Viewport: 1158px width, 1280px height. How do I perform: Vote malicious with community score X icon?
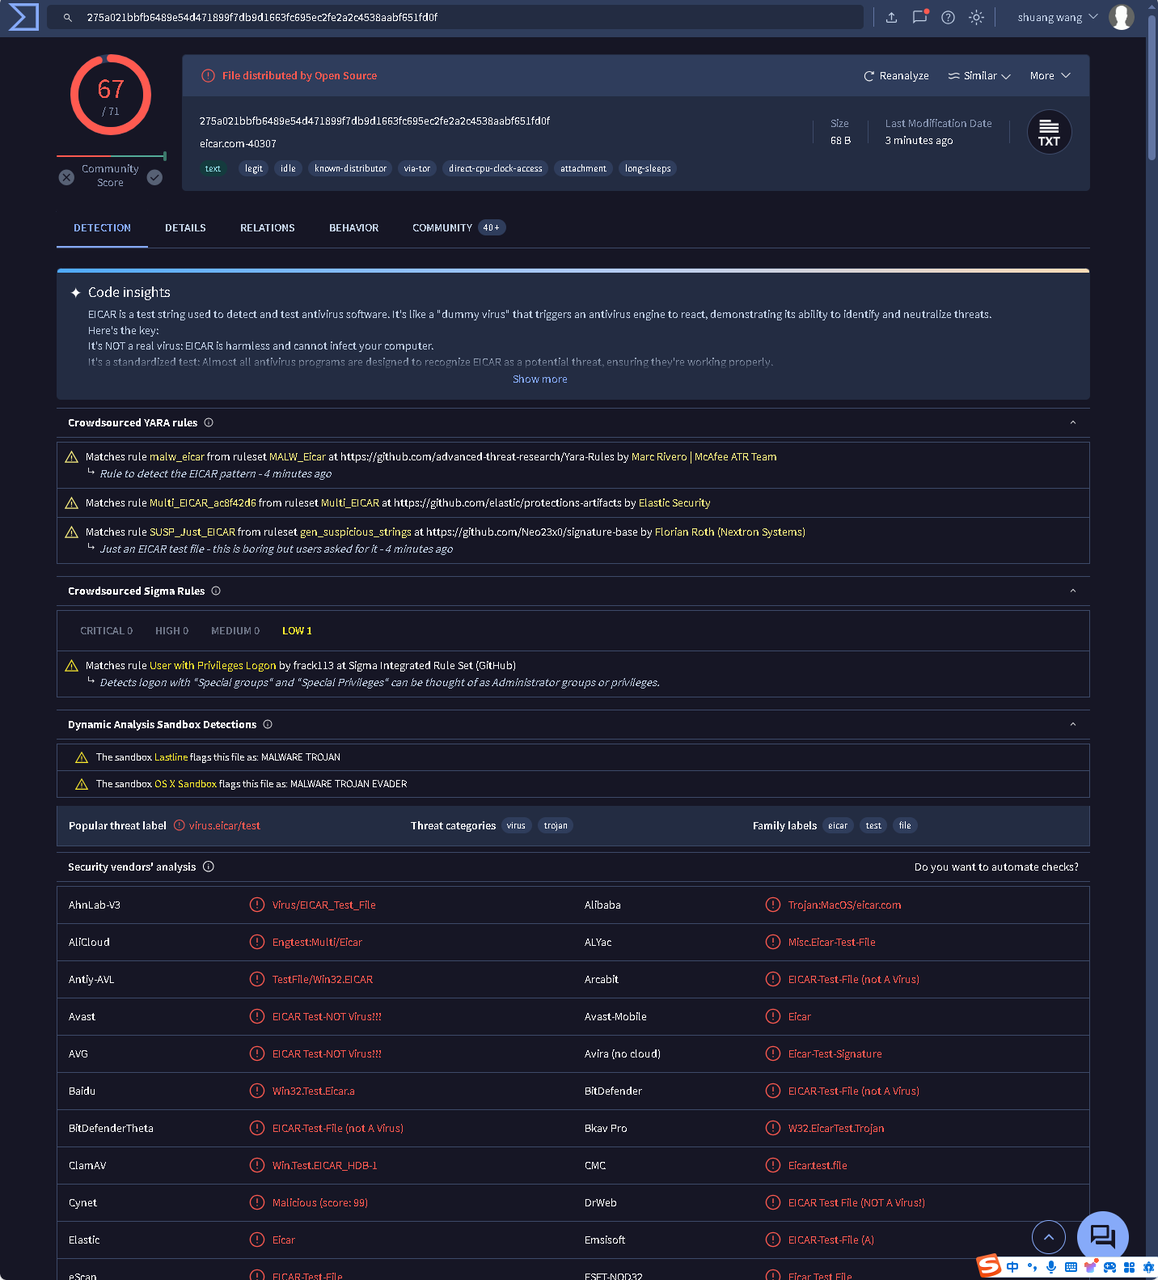[66, 177]
